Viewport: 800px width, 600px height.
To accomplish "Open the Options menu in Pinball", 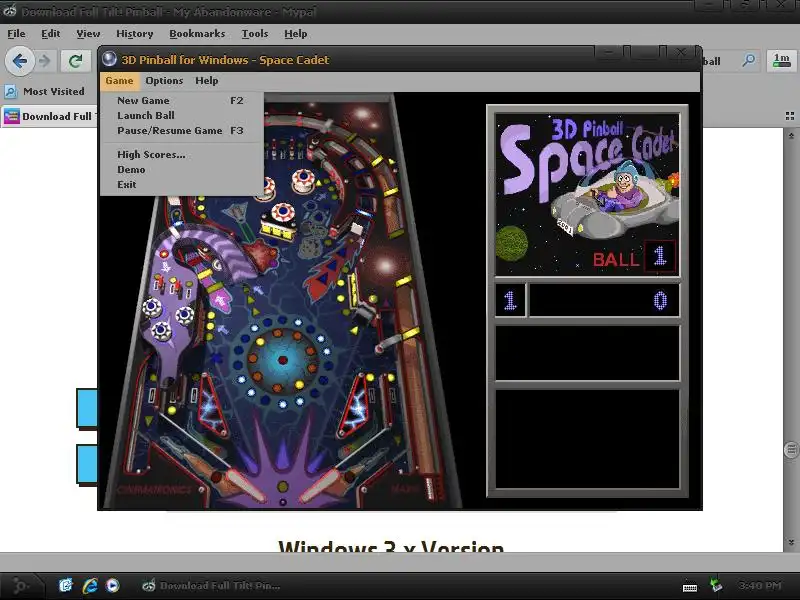I will (164, 81).
